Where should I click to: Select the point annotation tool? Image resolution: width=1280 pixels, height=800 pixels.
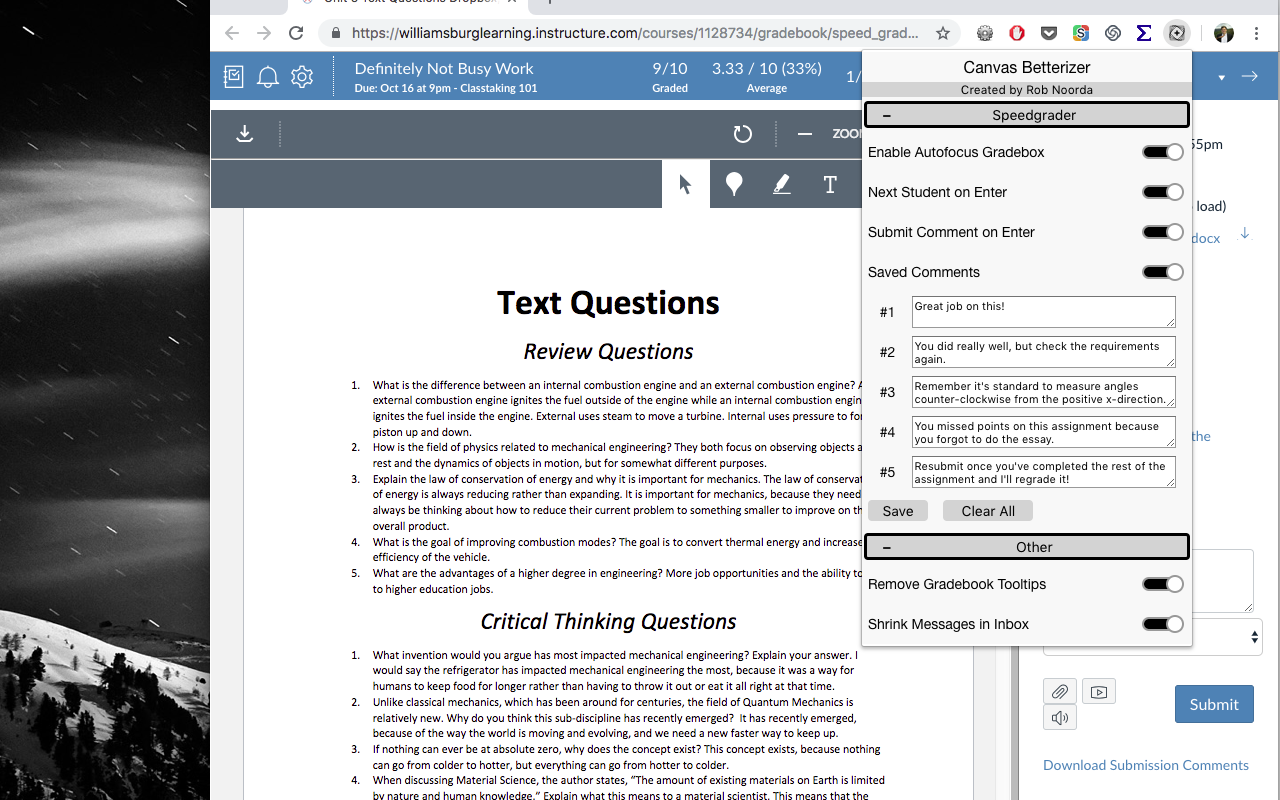pos(734,184)
